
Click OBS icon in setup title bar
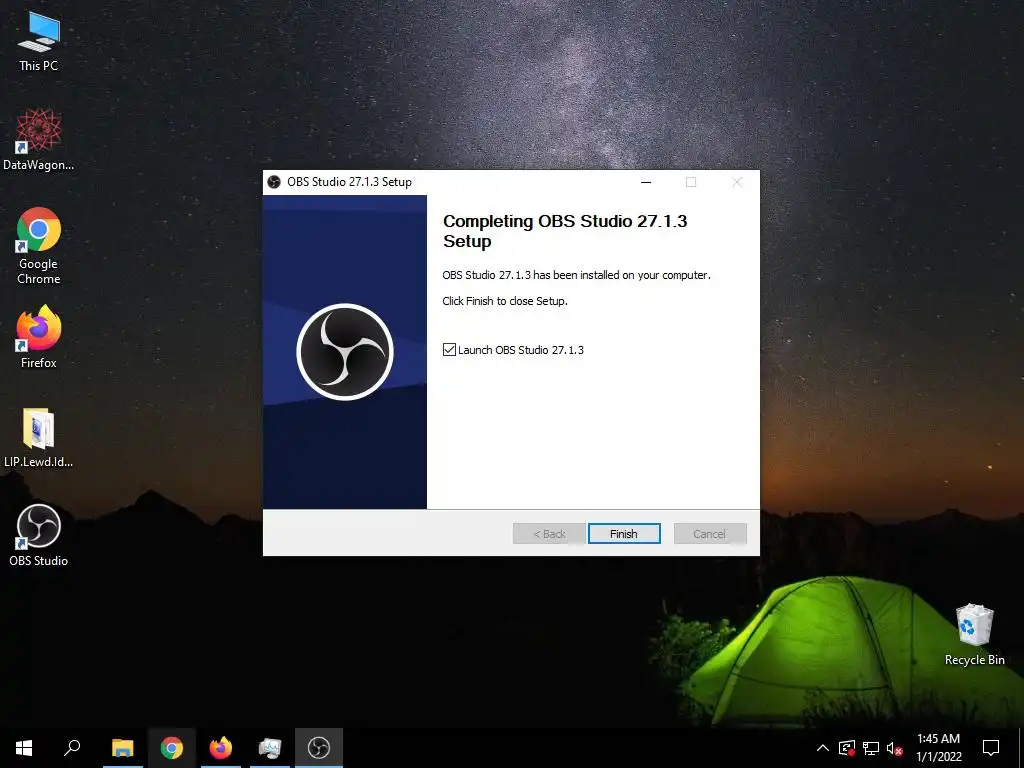(x=274, y=182)
